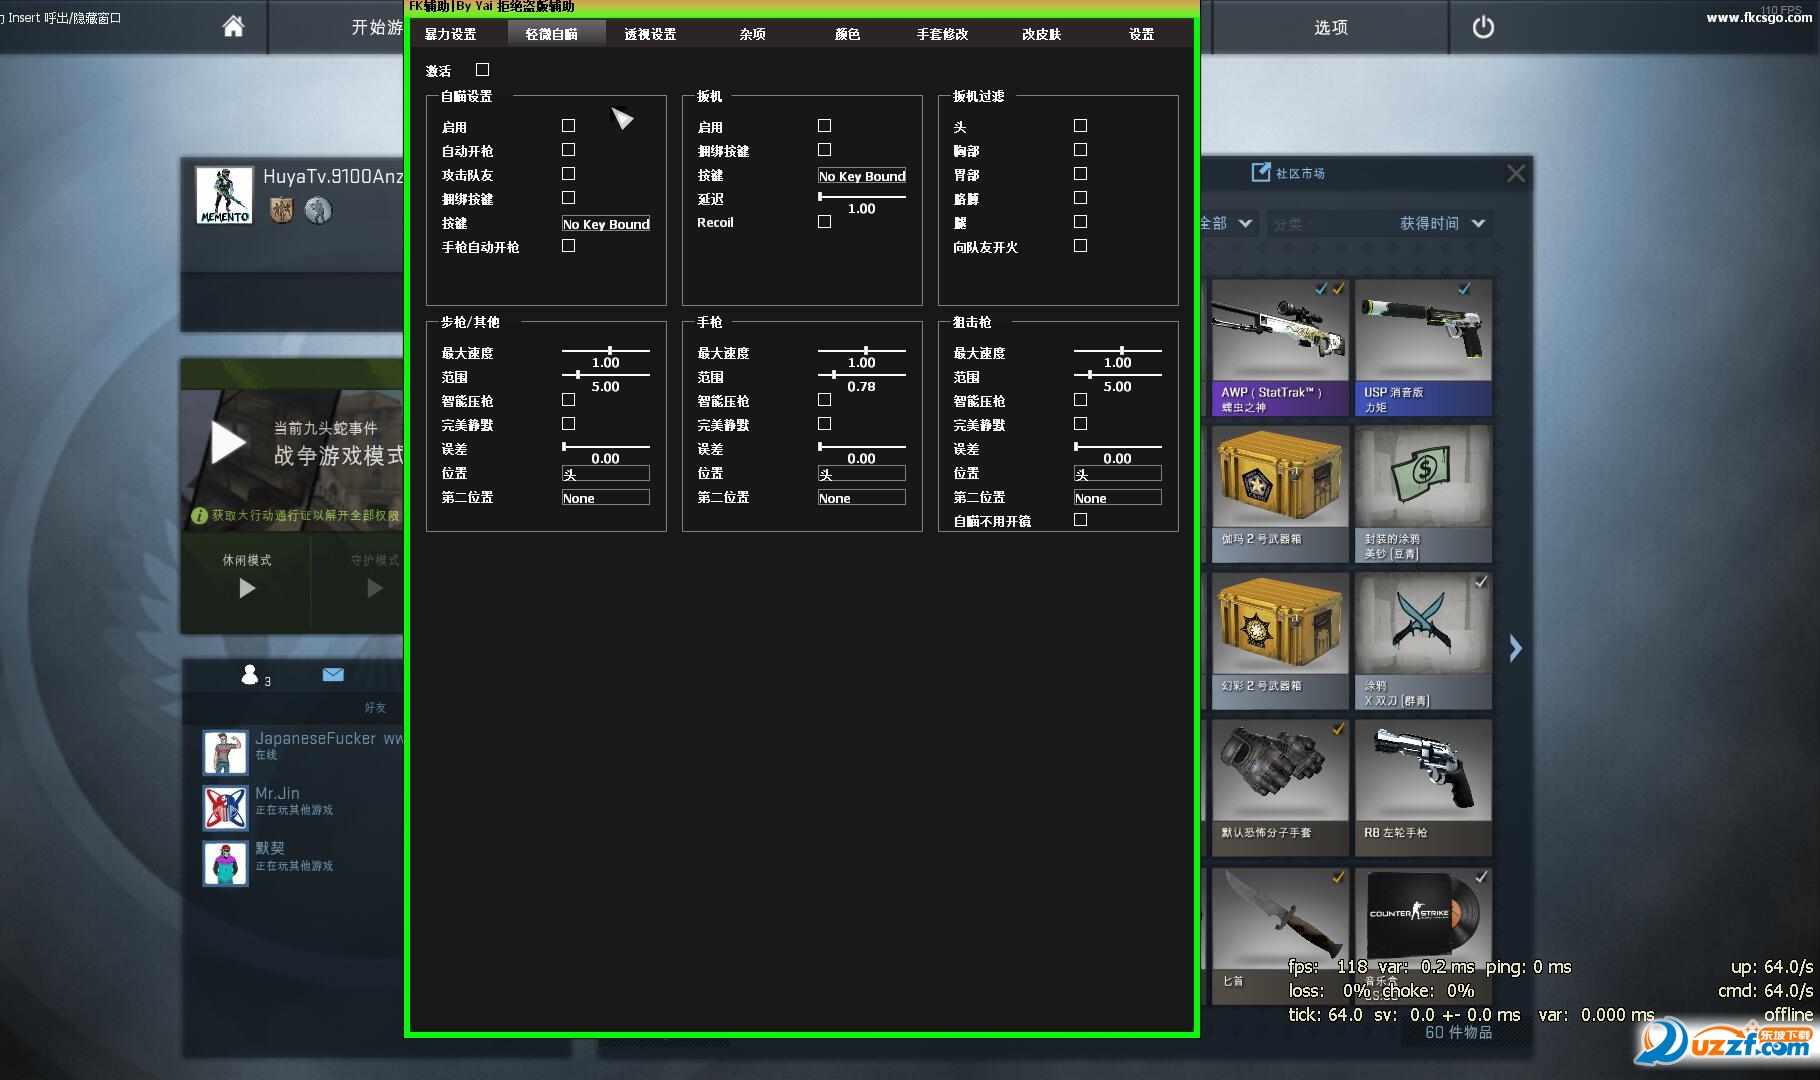Toggle auto fire checkbox
This screenshot has width=1820, height=1080.
click(x=569, y=150)
